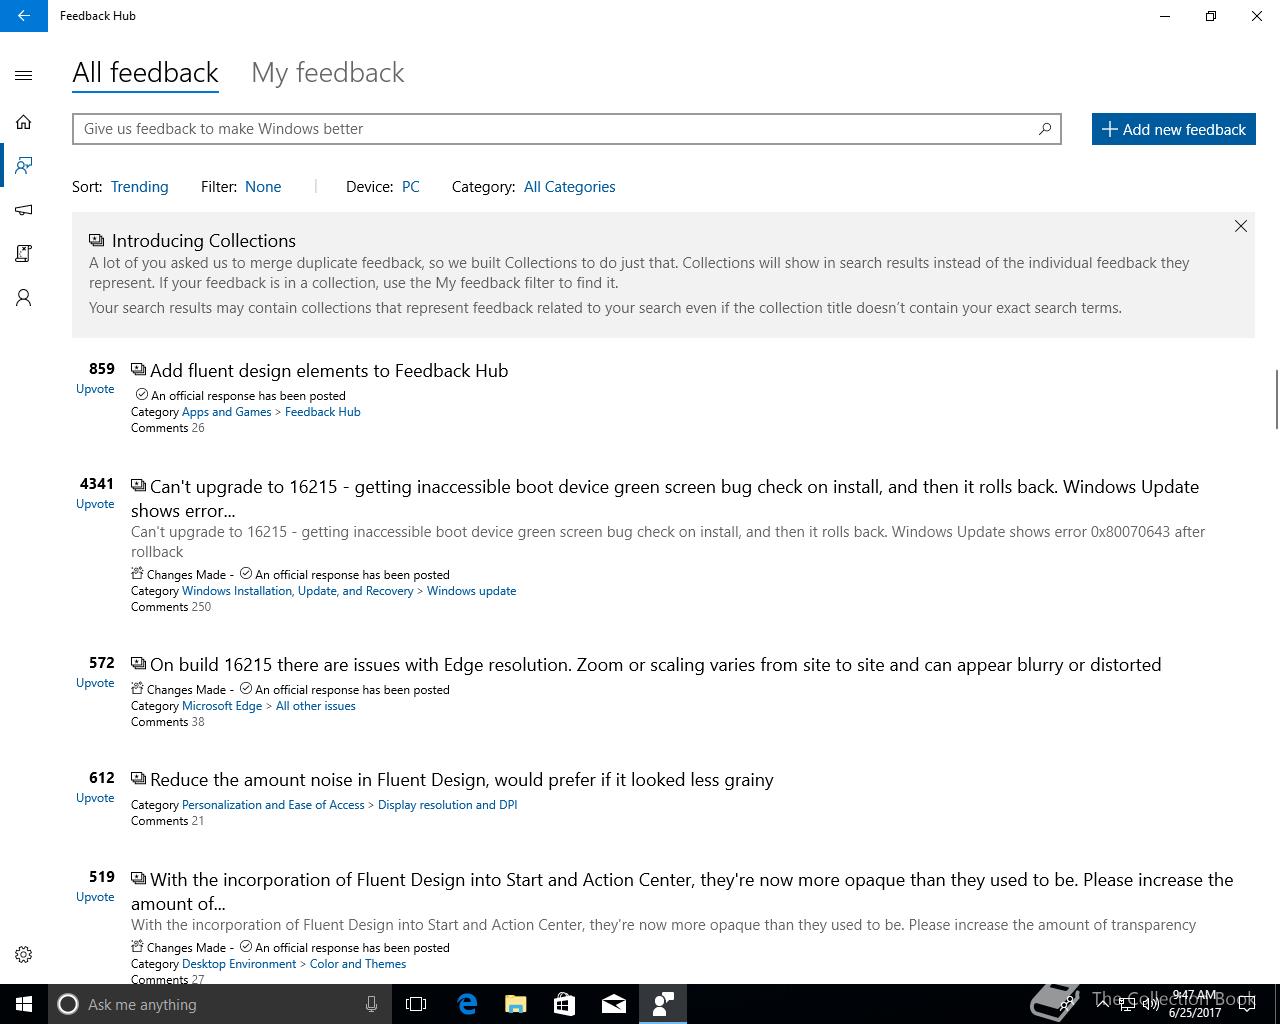
Task: Click the Windows update category link
Action: [x=472, y=591]
